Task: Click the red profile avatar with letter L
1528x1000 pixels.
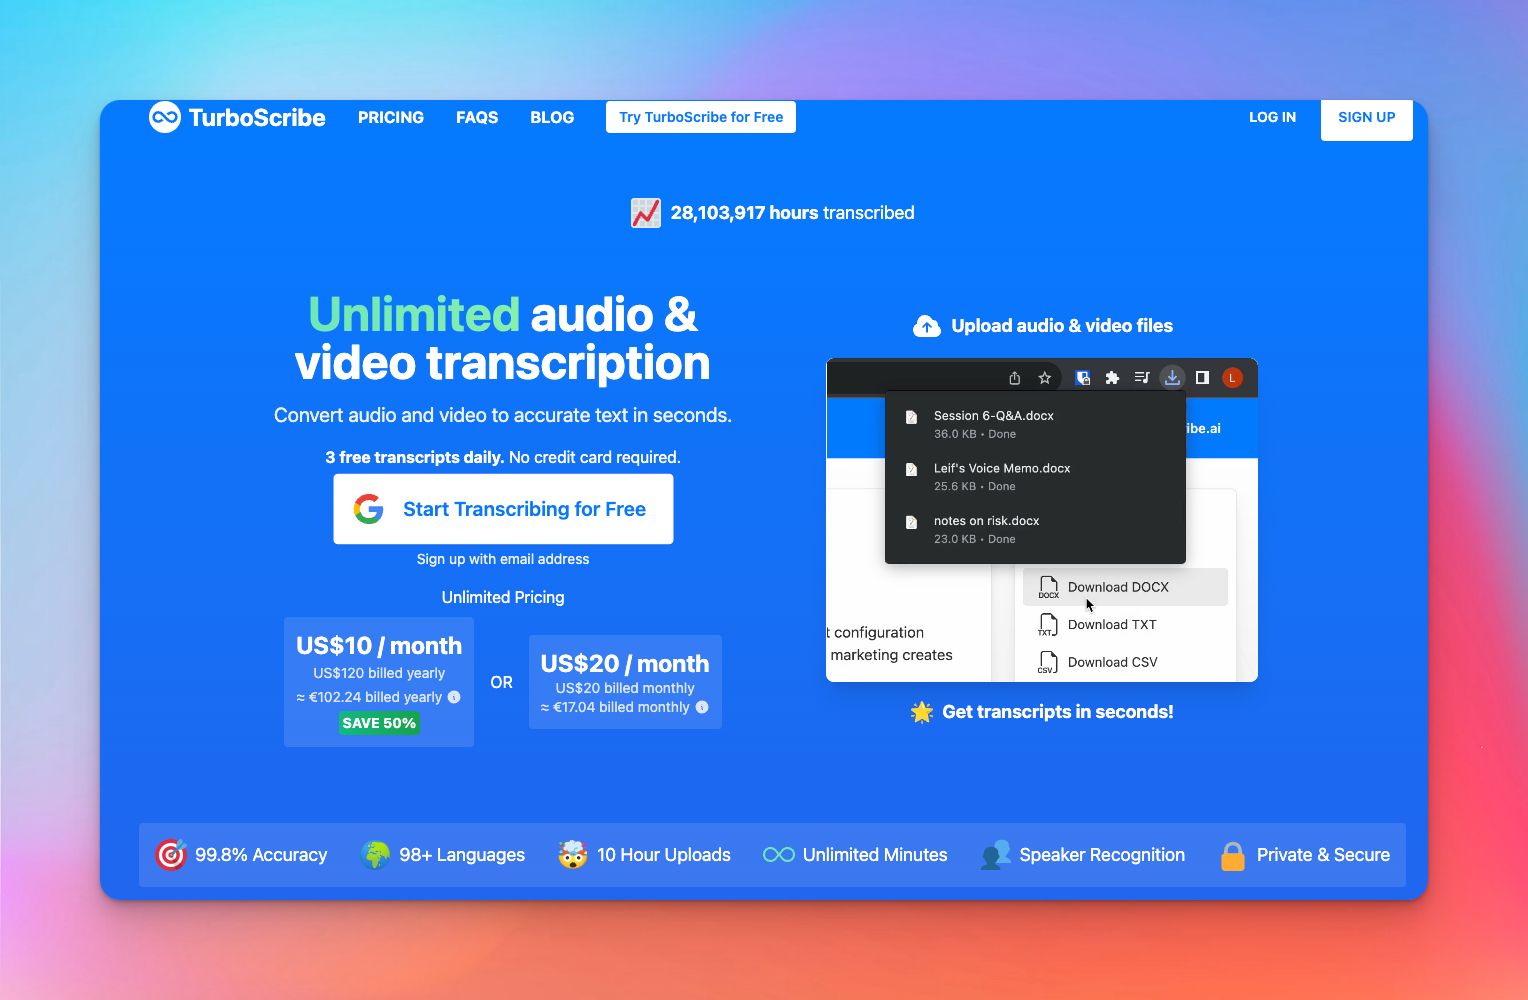Action: tap(1232, 377)
